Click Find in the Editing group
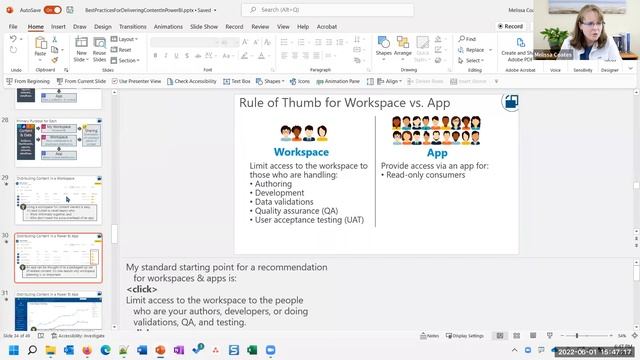 click(x=467, y=39)
